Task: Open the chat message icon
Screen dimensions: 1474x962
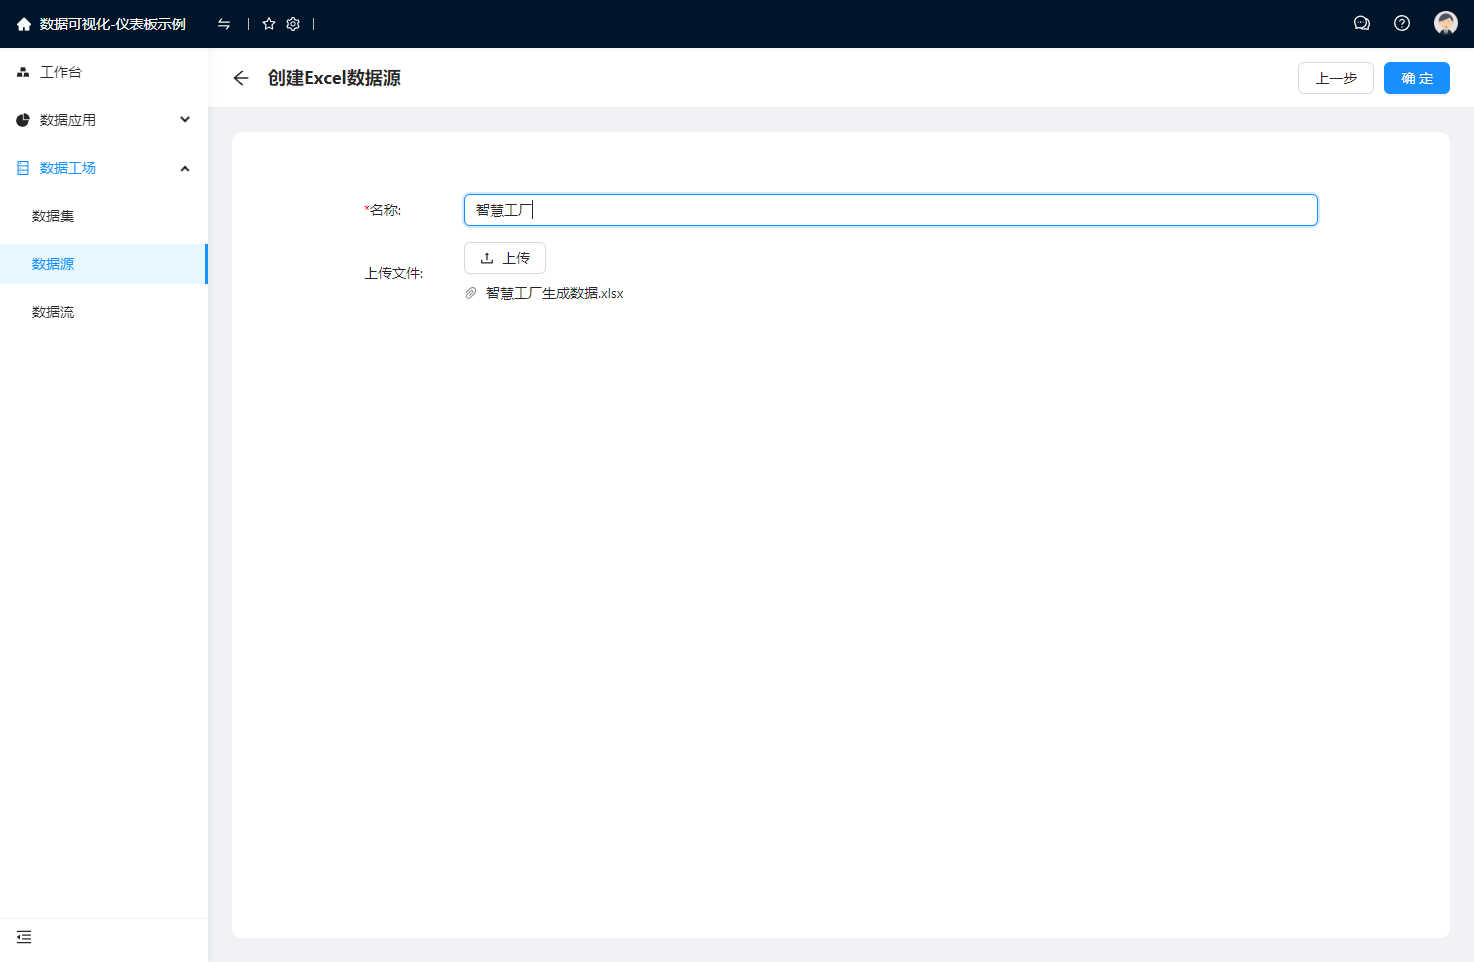Action: 1361,23
